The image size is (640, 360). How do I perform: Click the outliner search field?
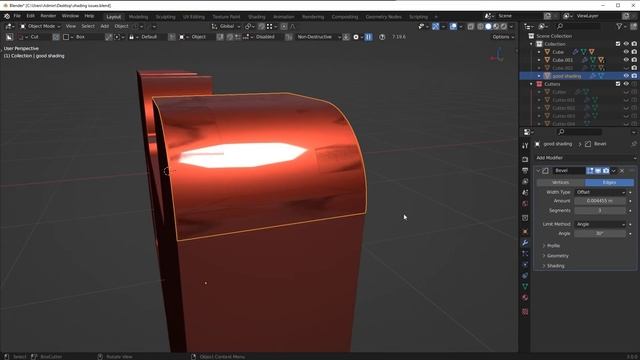[x=578, y=26]
